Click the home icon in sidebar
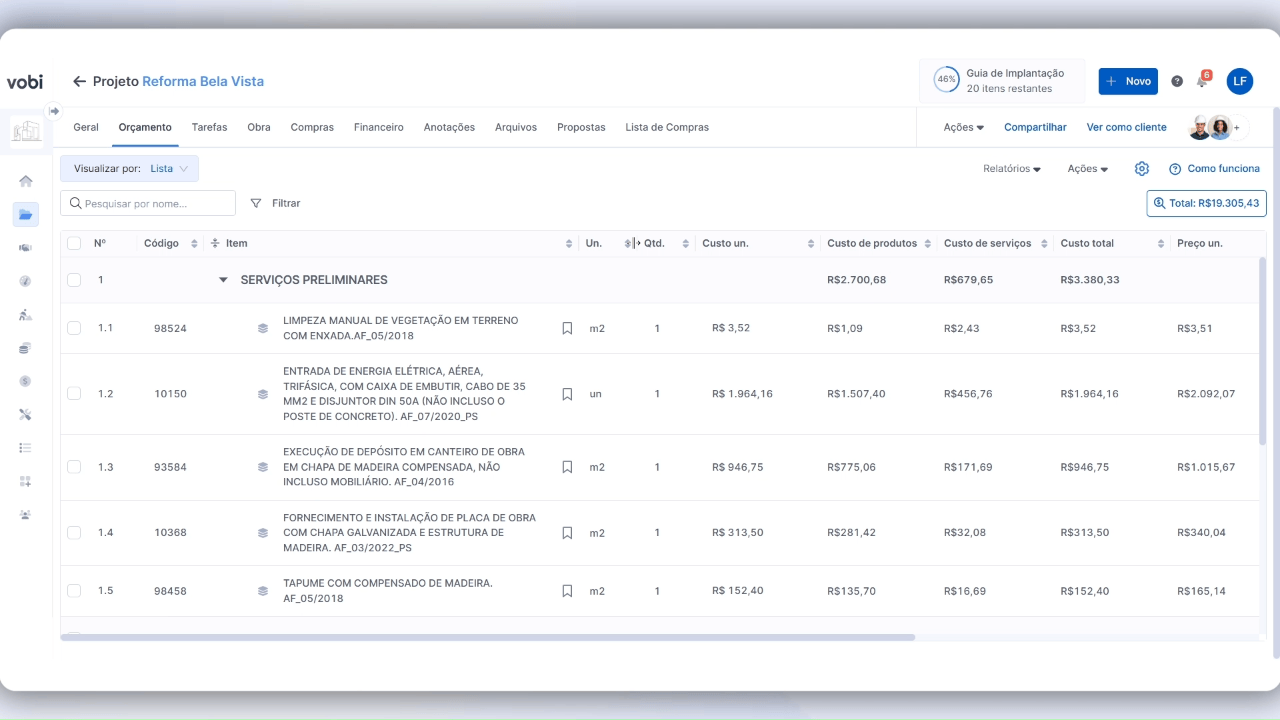This screenshot has width=1280, height=720. click(x=26, y=181)
